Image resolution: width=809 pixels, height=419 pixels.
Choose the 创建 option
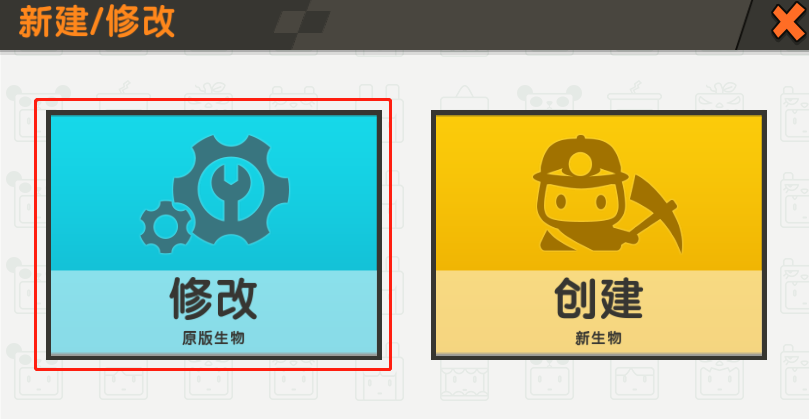point(598,299)
